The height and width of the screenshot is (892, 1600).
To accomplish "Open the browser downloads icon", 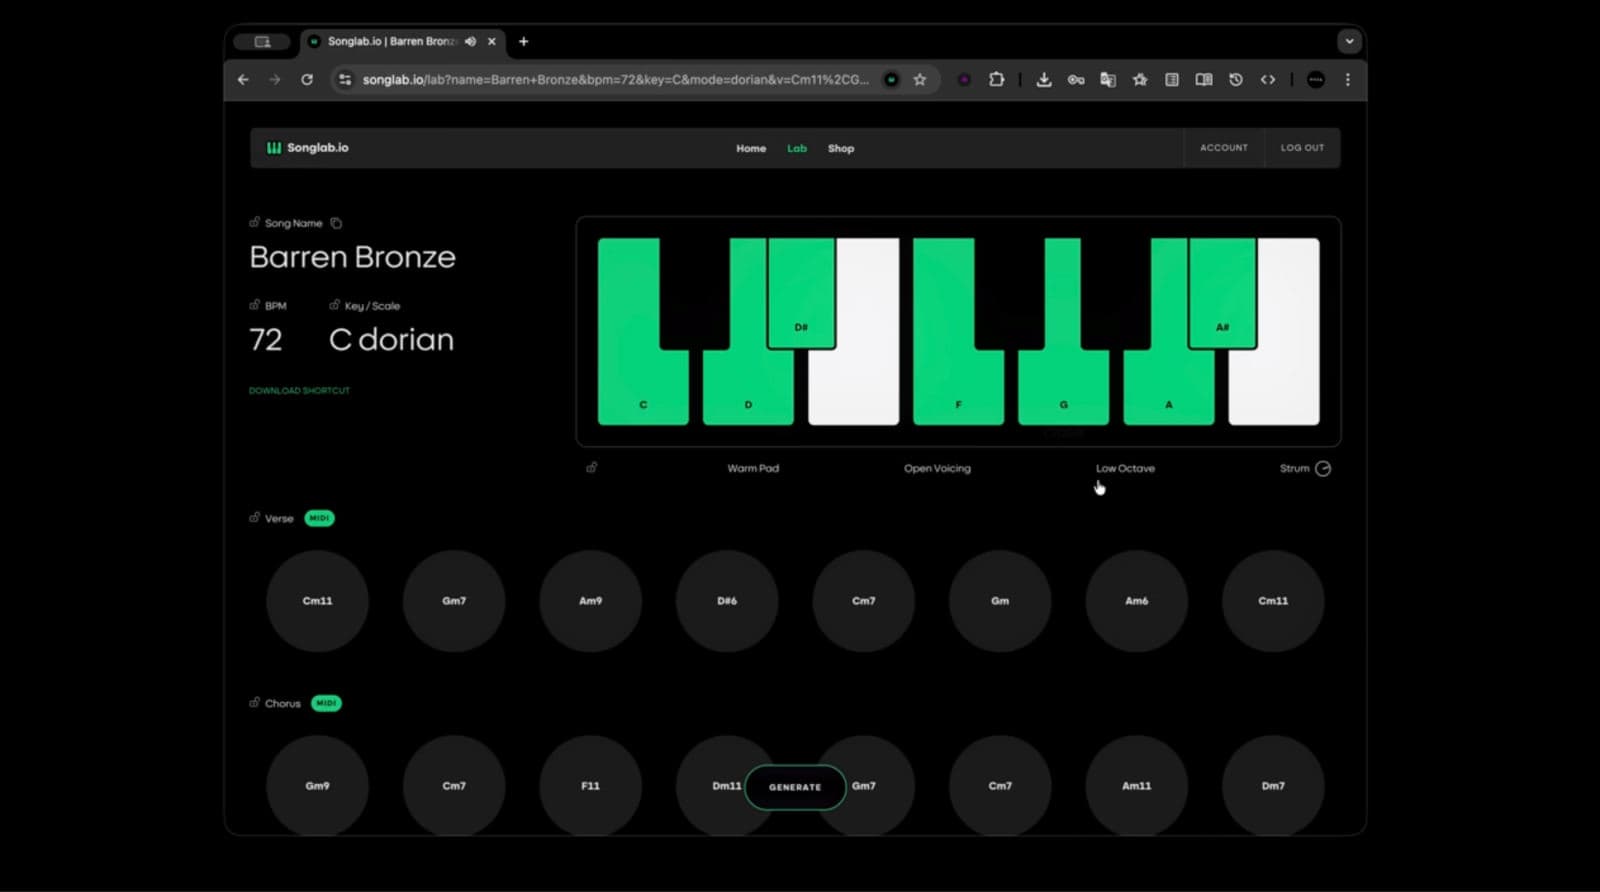I will pos(1043,80).
